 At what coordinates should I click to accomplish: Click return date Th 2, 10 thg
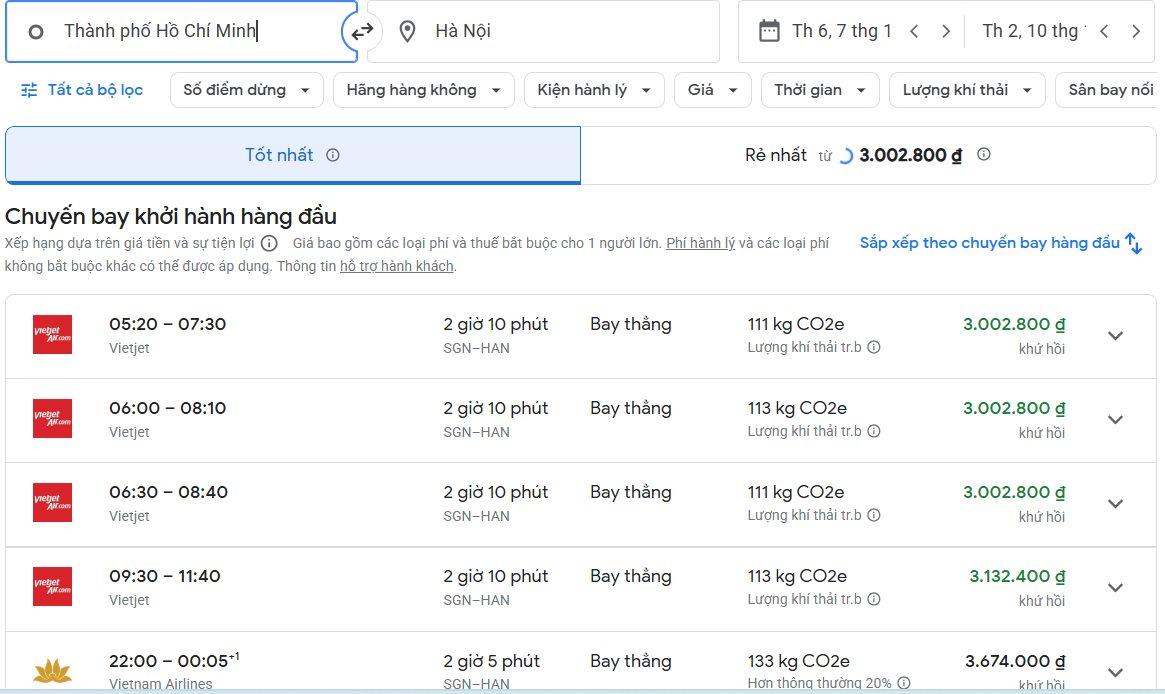pyautogui.click(x=1033, y=31)
